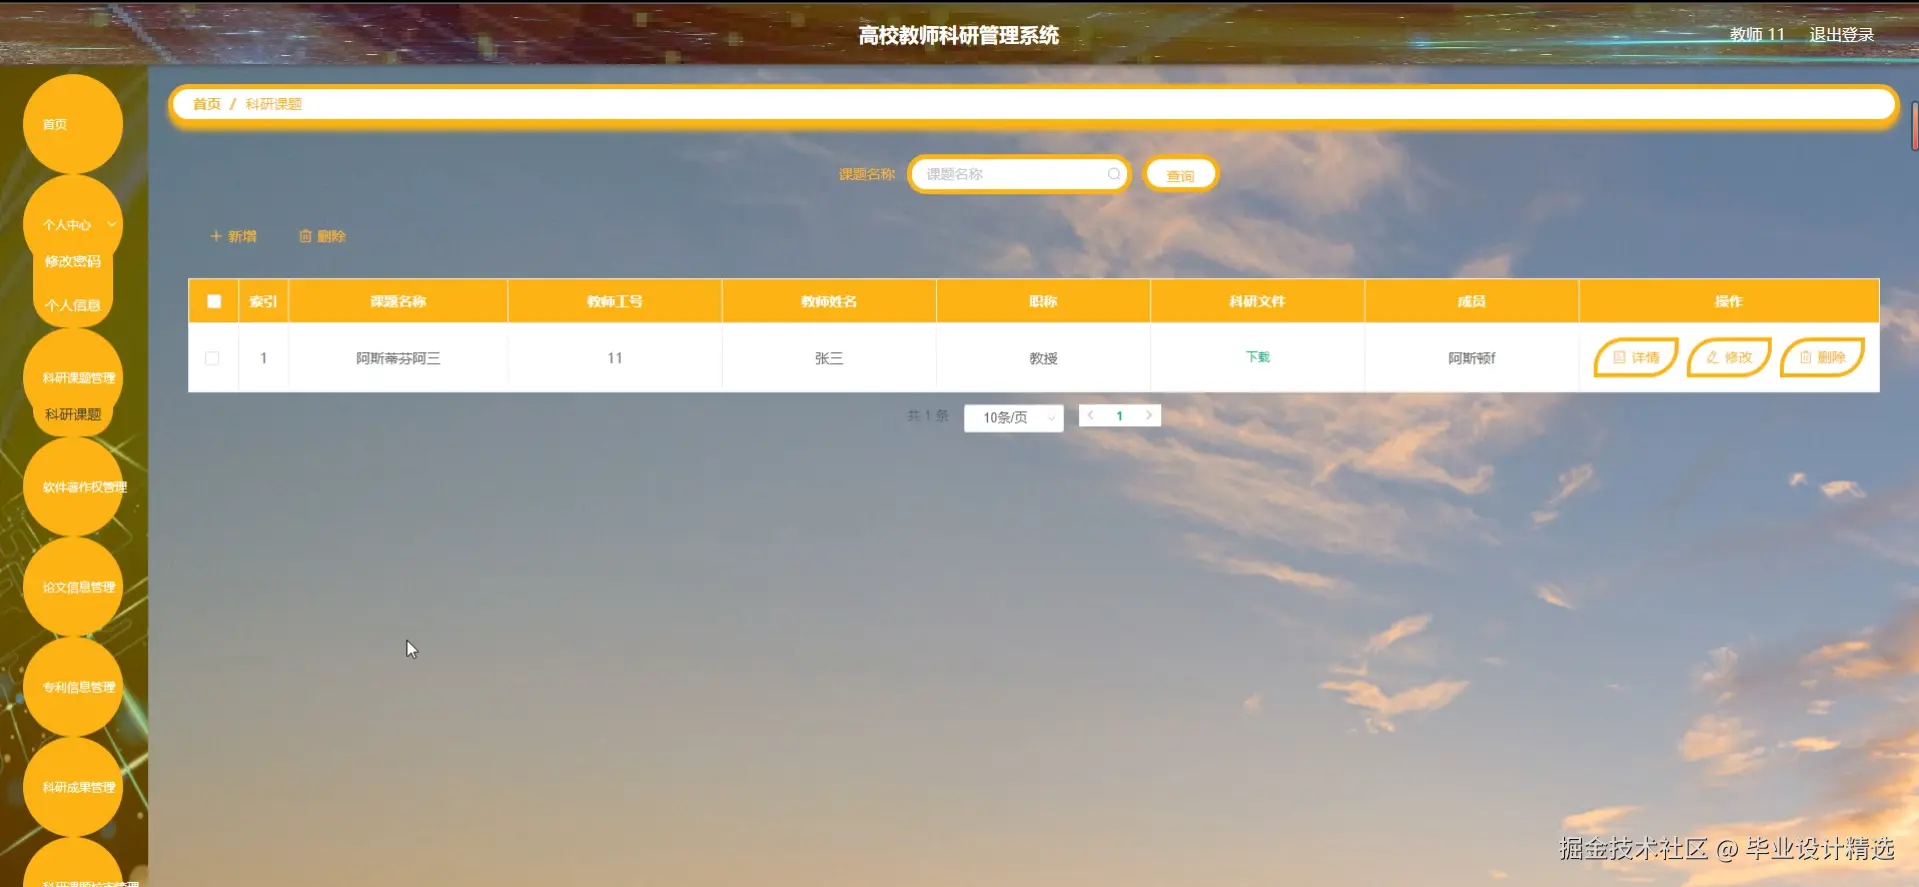
Task: Check the row 1 checkbox
Action: pos(212,358)
